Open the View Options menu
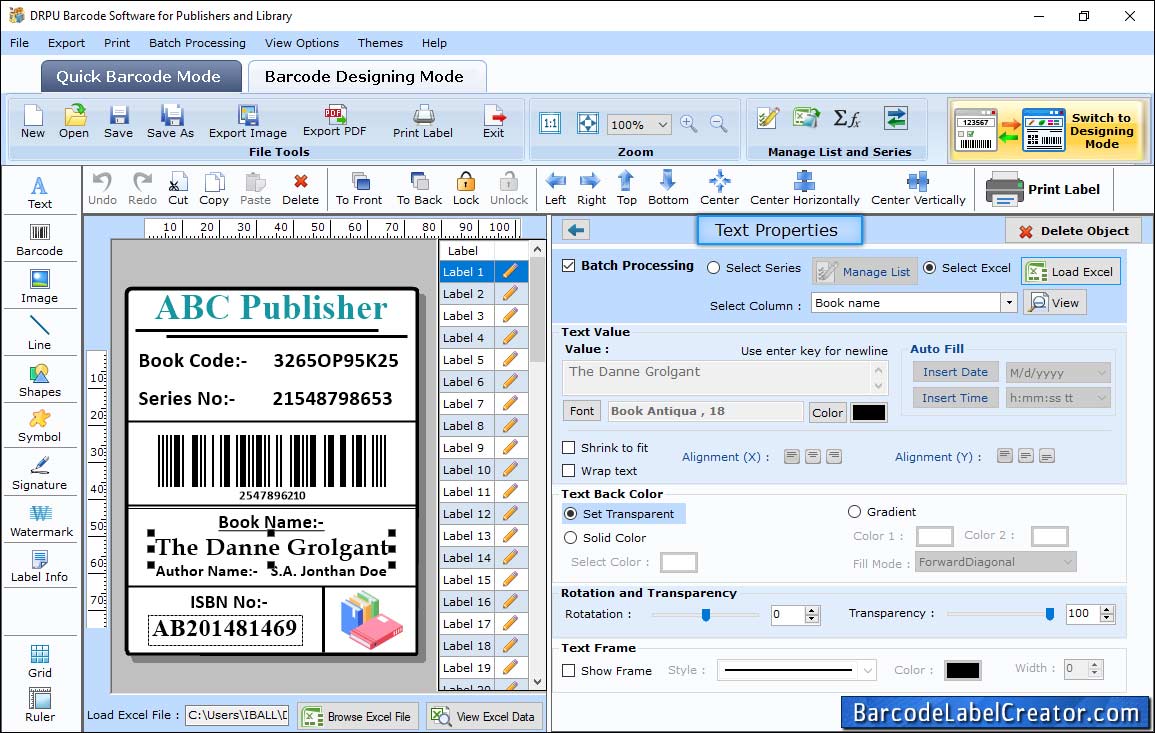This screenshot has width=1155, height=733. pos(302,43)
